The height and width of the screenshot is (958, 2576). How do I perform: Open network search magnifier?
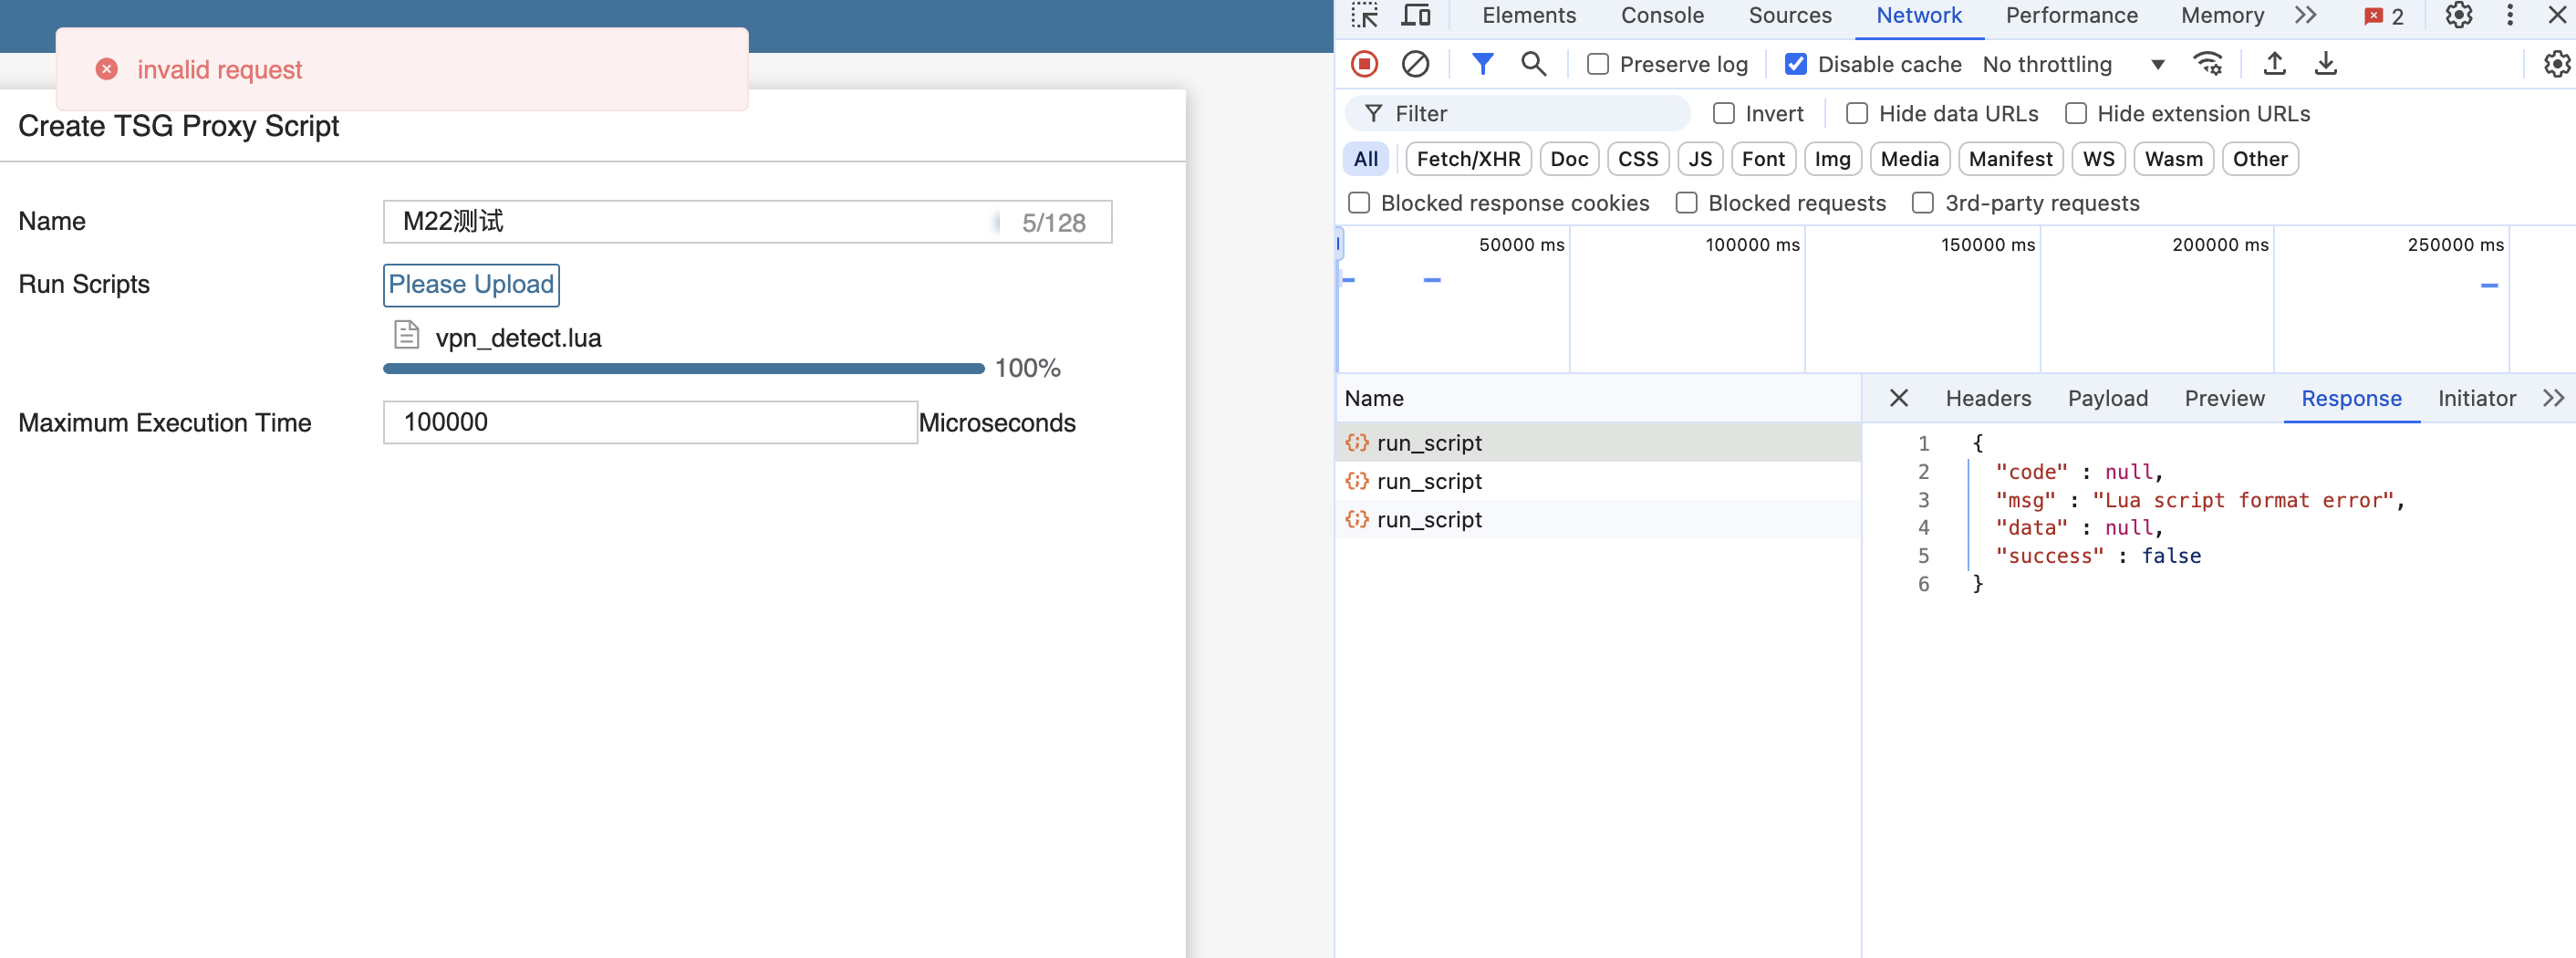point(1533,64)
